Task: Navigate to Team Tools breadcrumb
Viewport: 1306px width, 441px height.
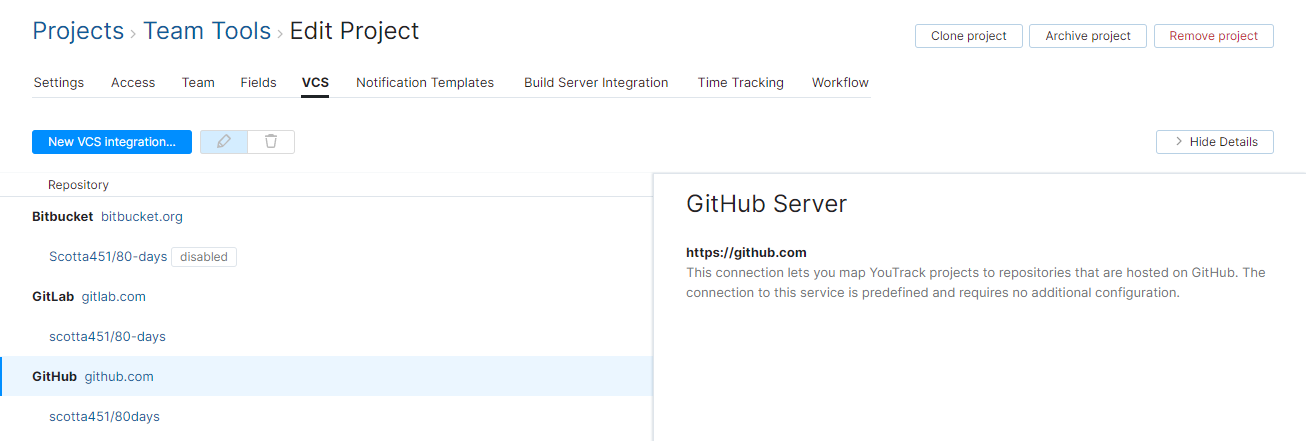Action: point(207,31)
